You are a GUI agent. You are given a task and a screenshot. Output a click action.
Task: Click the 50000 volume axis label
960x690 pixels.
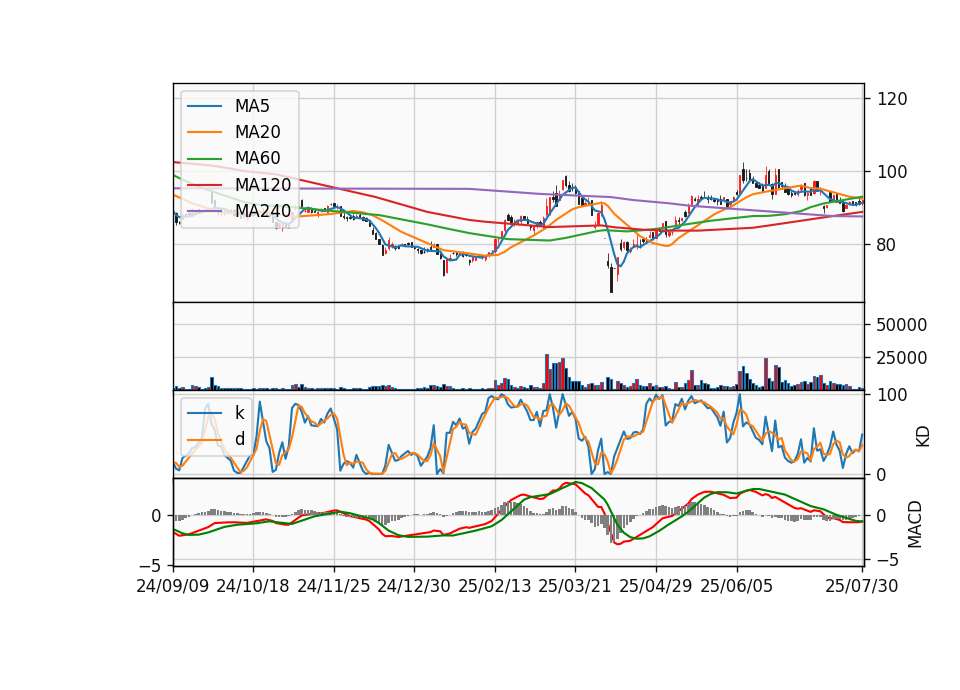(x=901, y=325)
